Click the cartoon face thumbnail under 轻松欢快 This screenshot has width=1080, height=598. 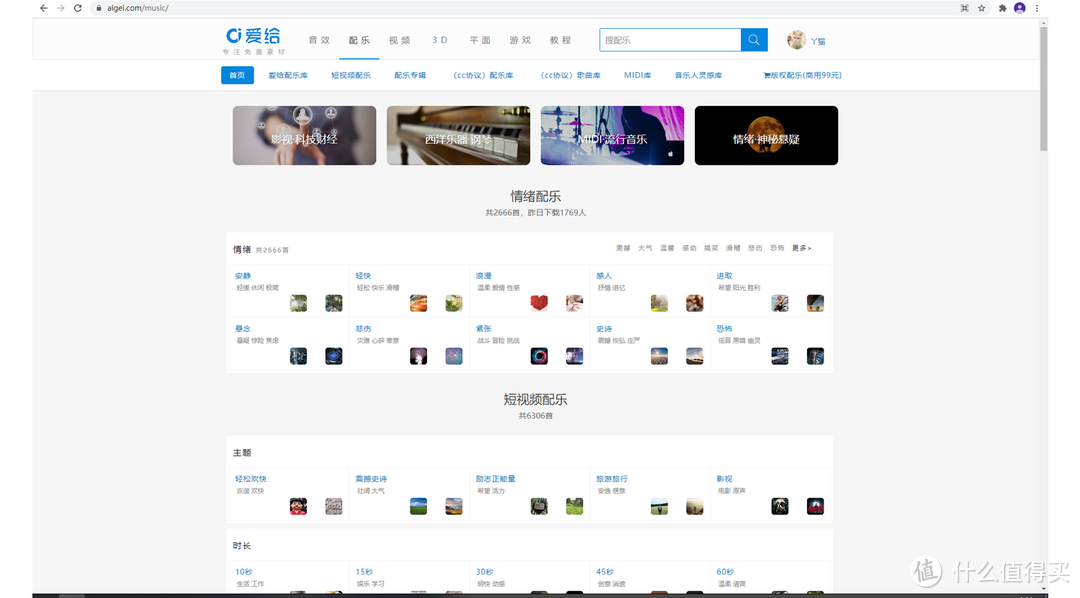[x=298, y=506]
